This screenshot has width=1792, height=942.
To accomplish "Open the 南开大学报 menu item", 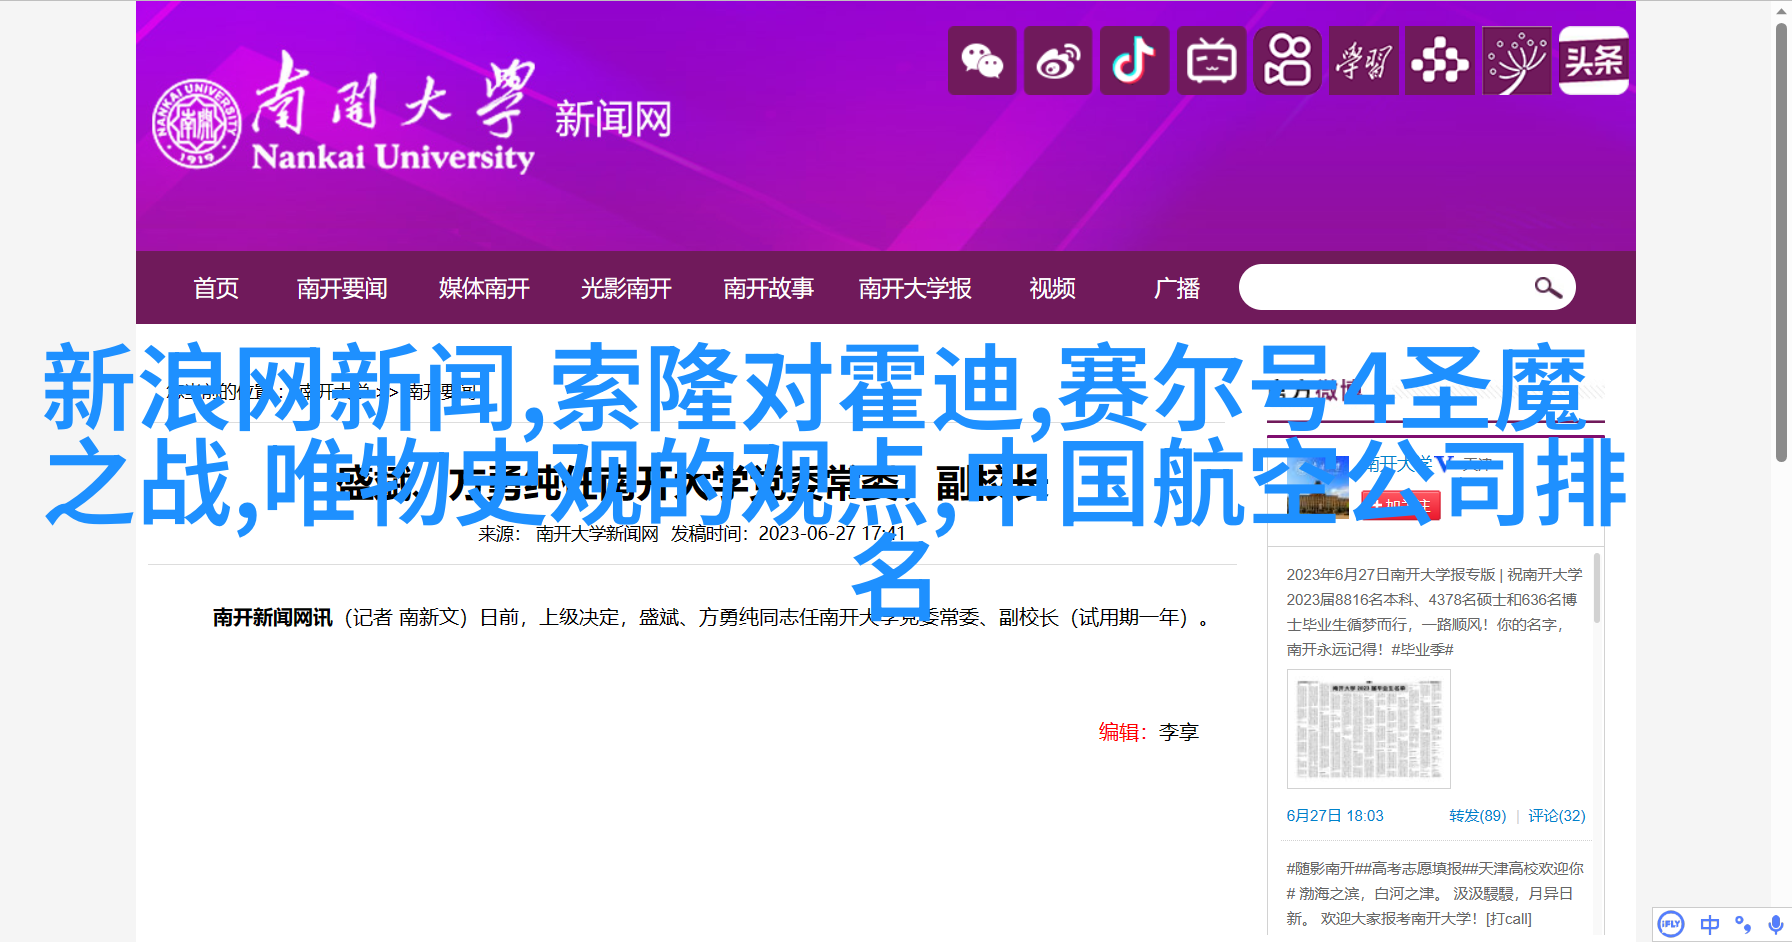I will coord(915,288).
